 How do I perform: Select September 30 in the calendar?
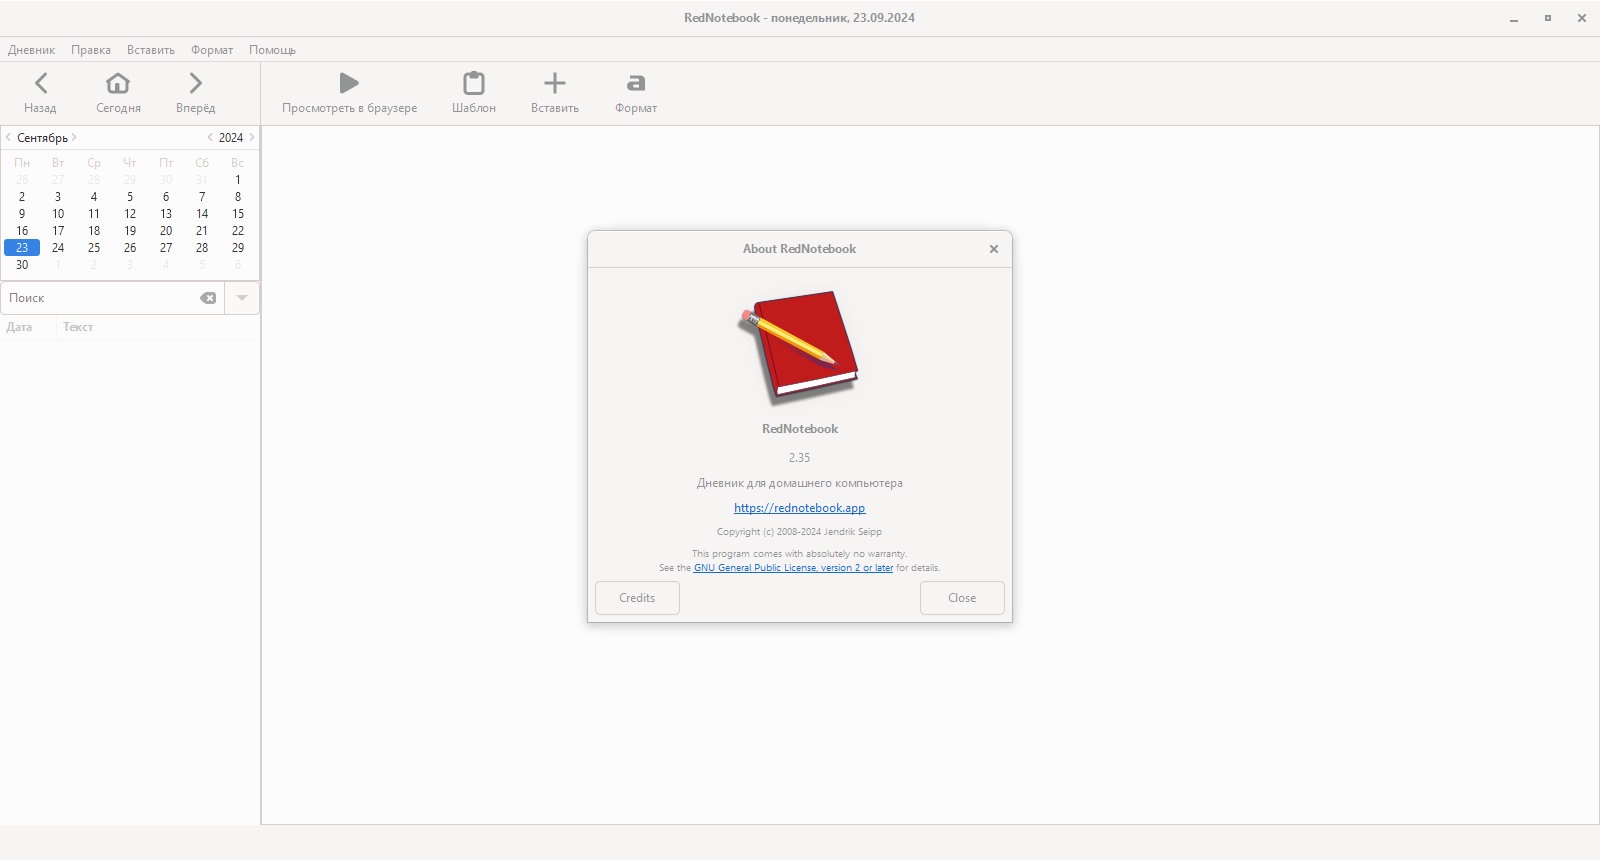22,265
